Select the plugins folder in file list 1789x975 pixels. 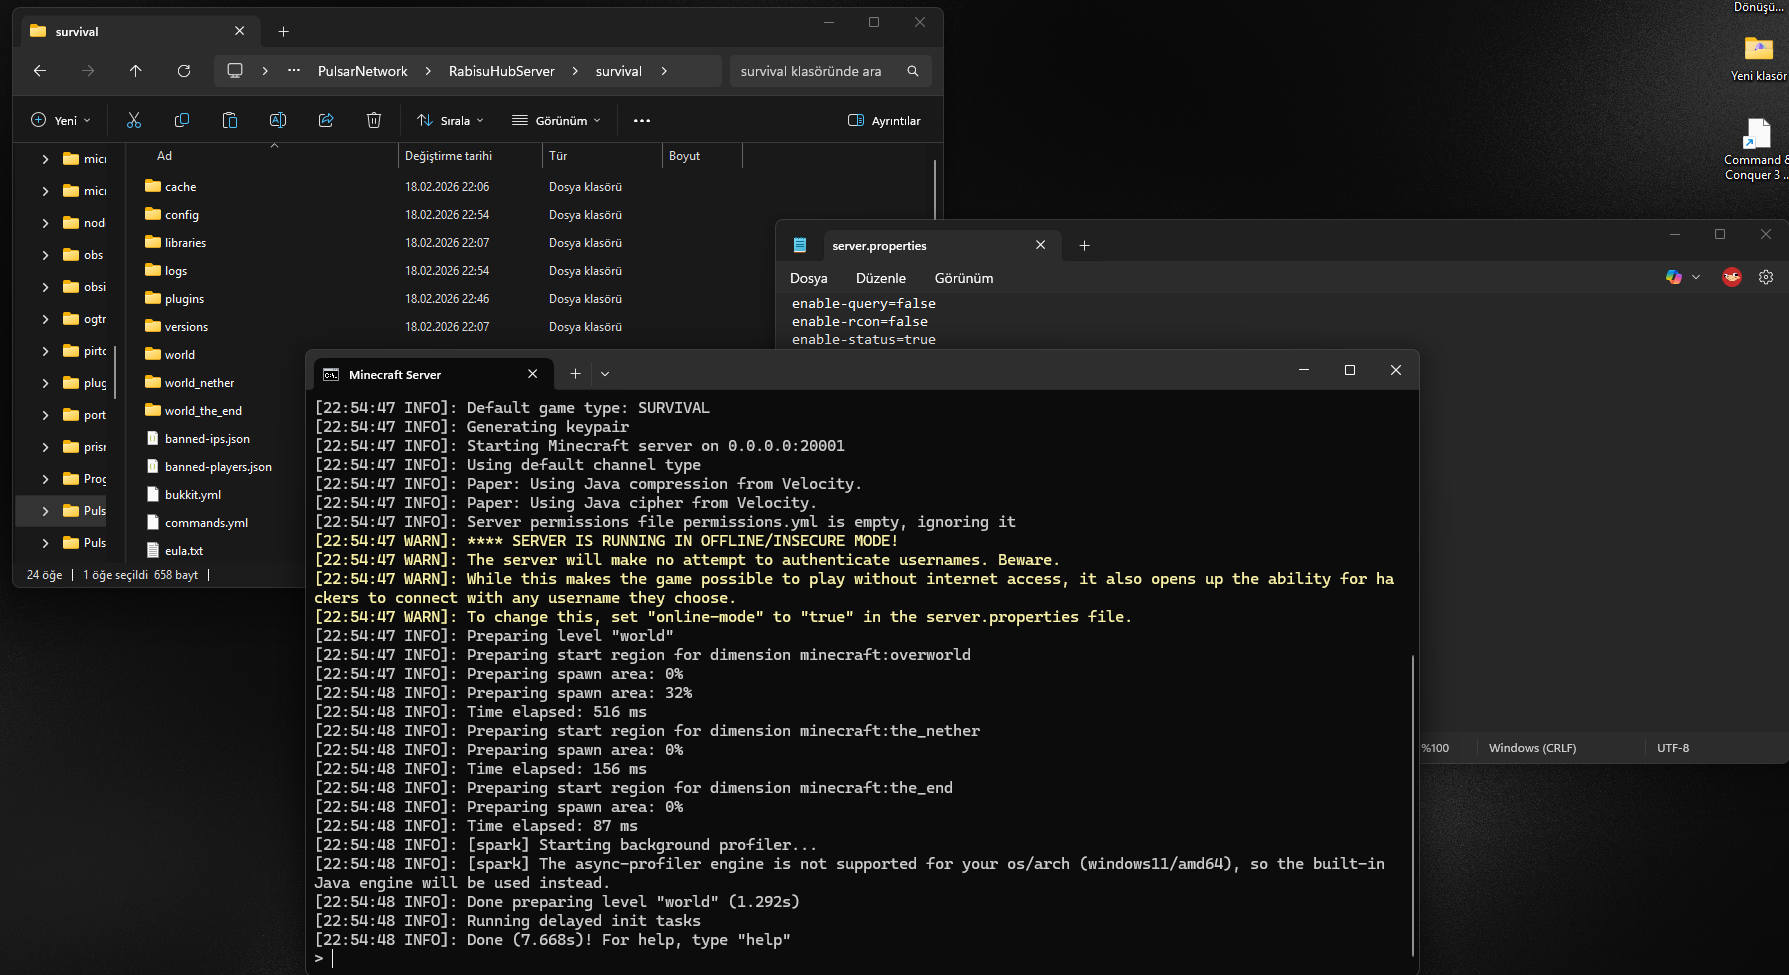(x=184, y=299)
